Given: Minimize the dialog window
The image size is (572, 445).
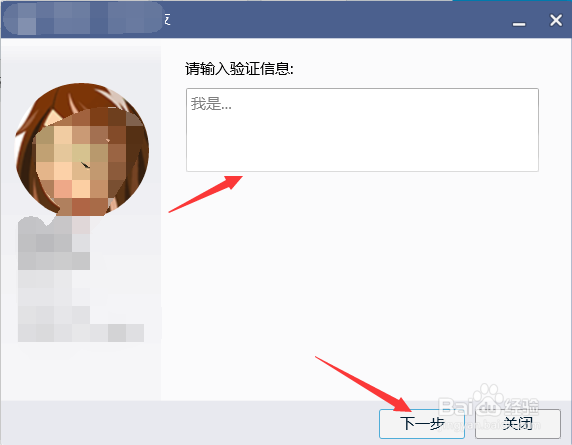Looking at the screenshot, I should point(519,24).
